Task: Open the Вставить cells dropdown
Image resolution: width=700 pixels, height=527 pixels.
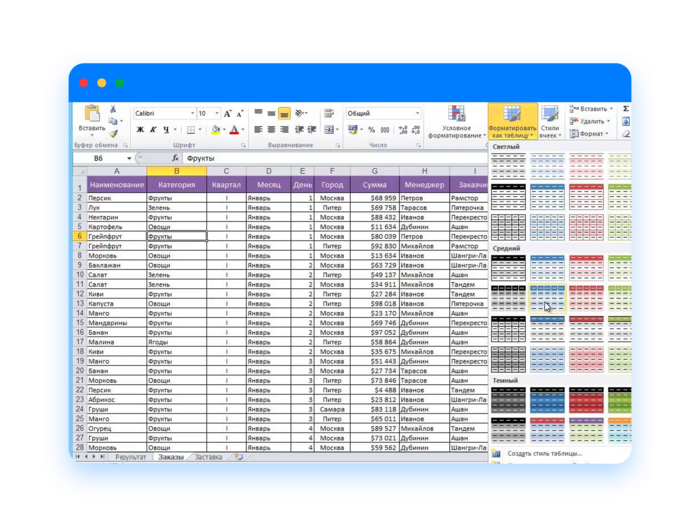Action: pyautogui.click(x=591, y=109)
